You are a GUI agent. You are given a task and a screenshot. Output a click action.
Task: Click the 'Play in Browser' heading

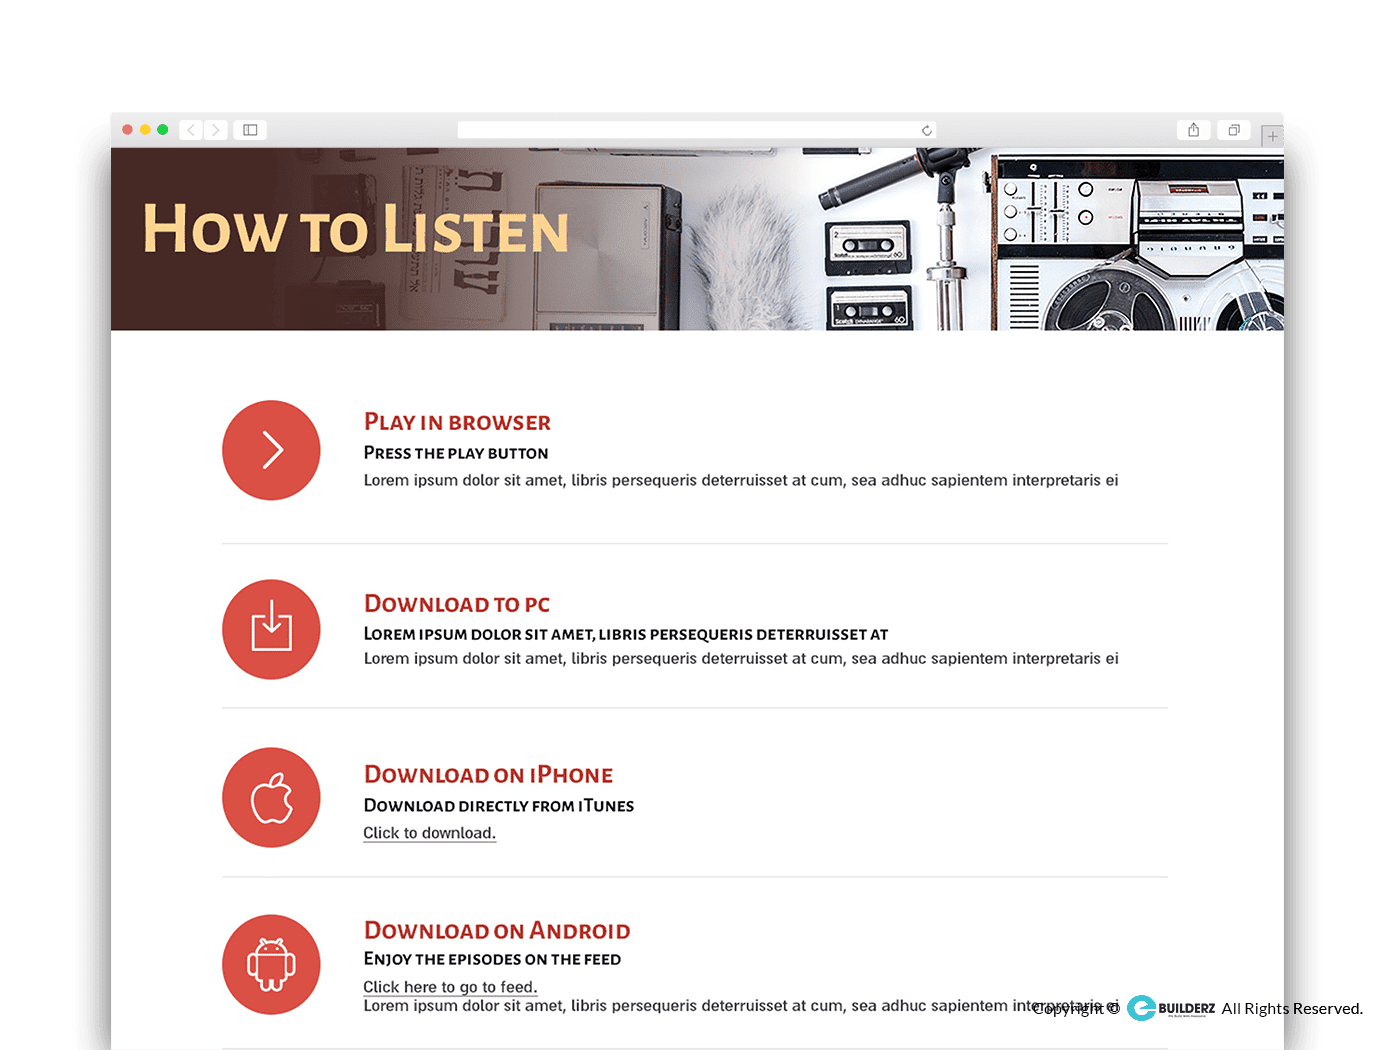[457, 422]
